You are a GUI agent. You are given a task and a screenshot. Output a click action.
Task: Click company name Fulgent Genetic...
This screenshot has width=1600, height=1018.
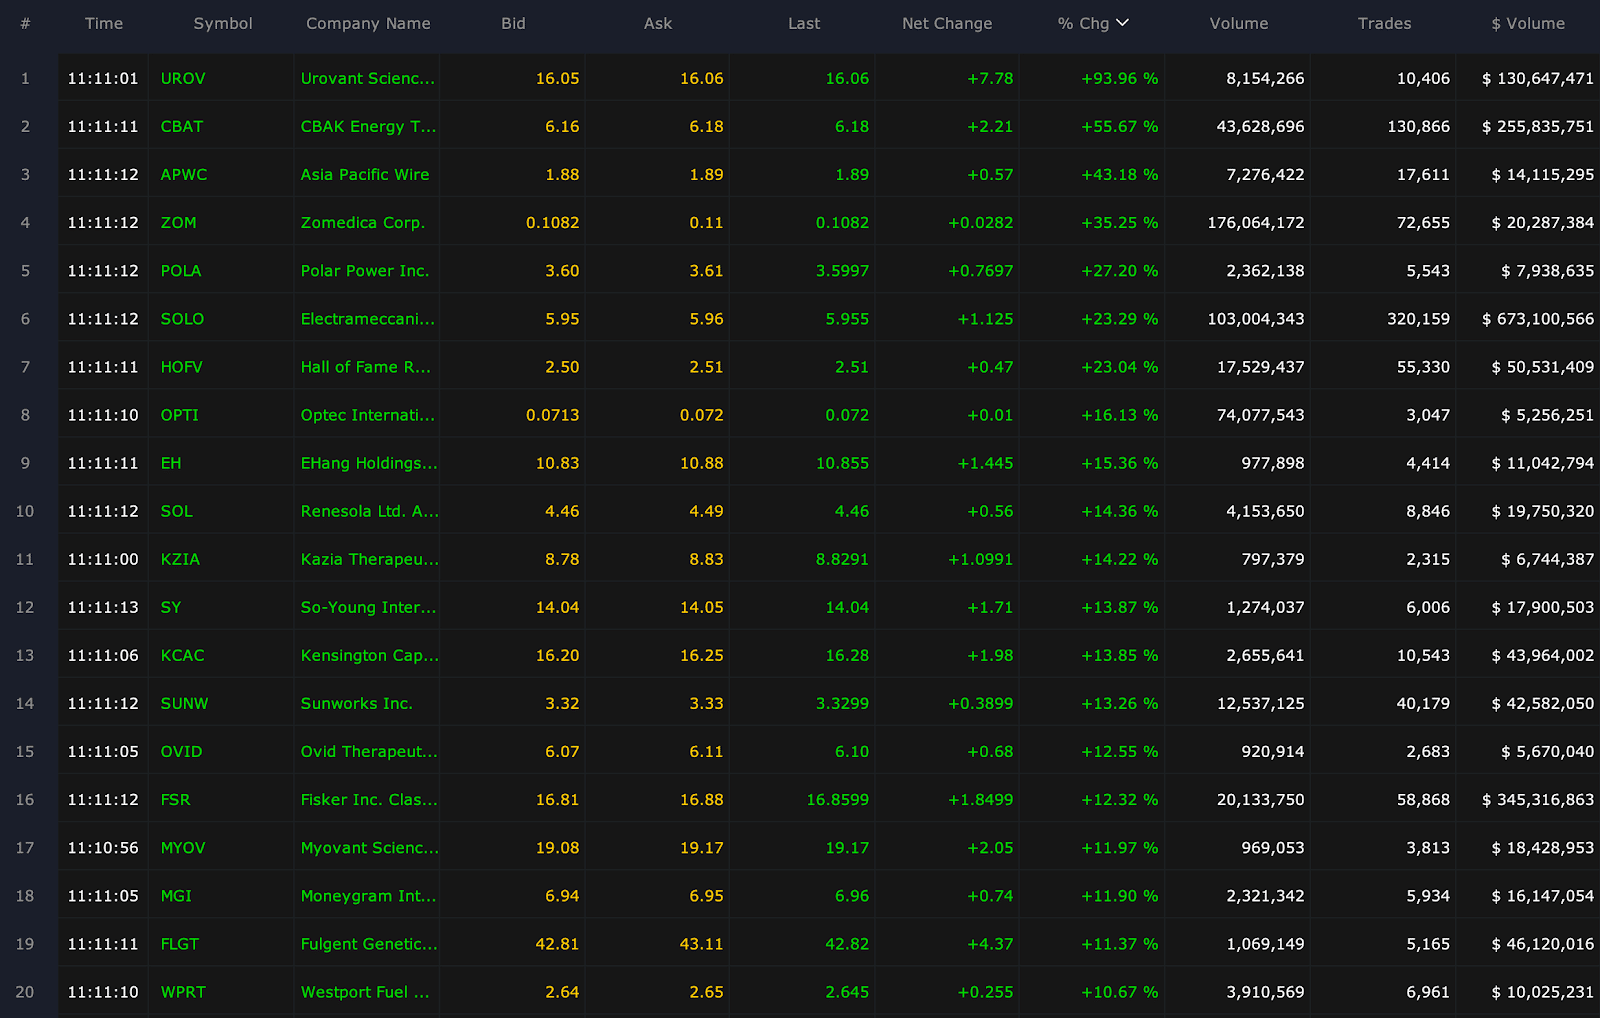369,943
